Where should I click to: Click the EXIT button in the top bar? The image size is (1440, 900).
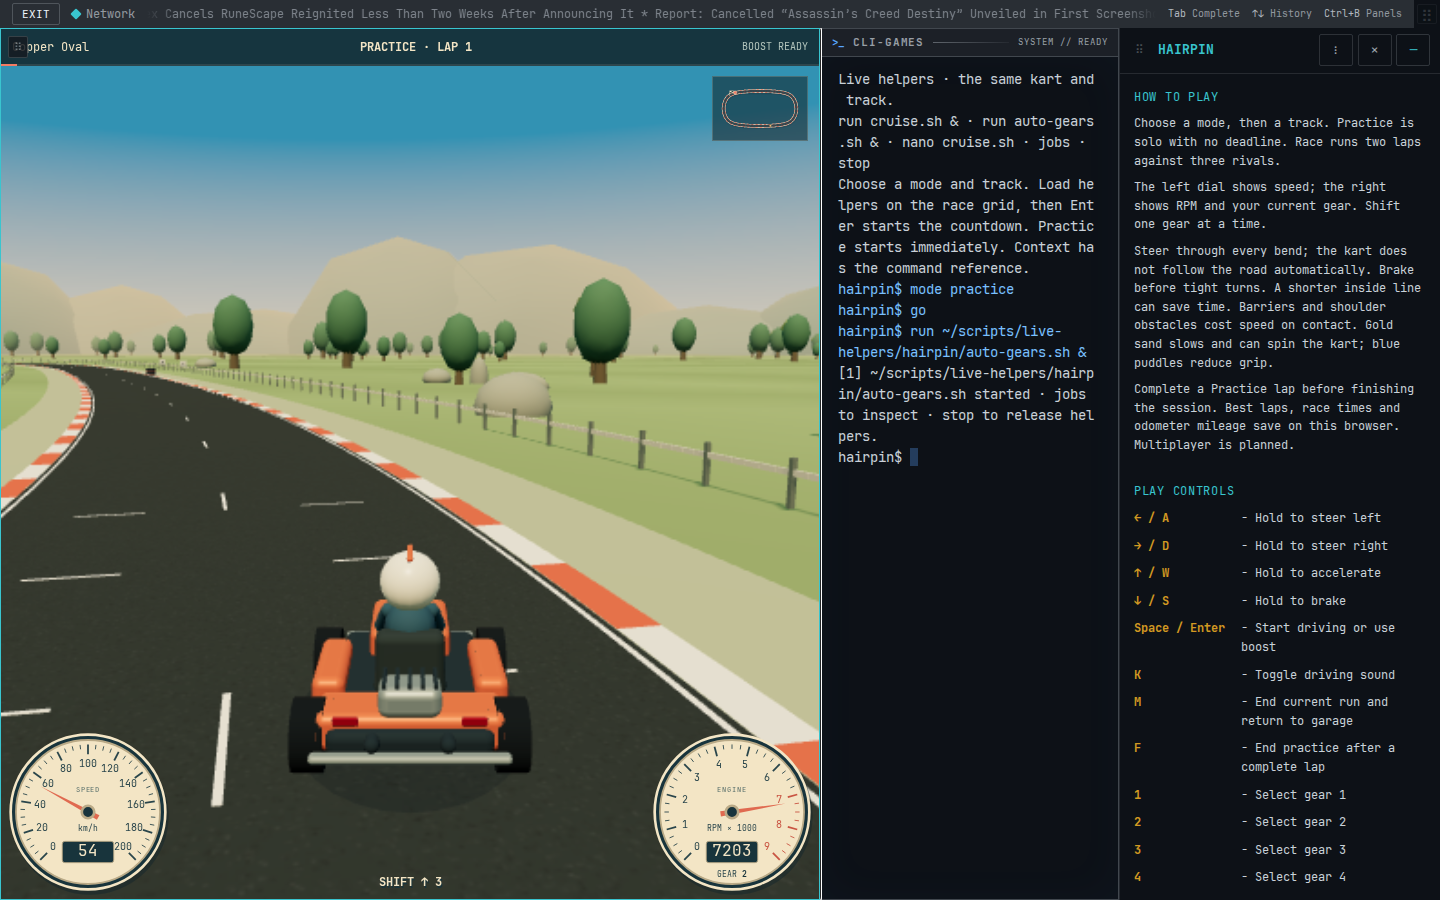(x=36, y=14)
